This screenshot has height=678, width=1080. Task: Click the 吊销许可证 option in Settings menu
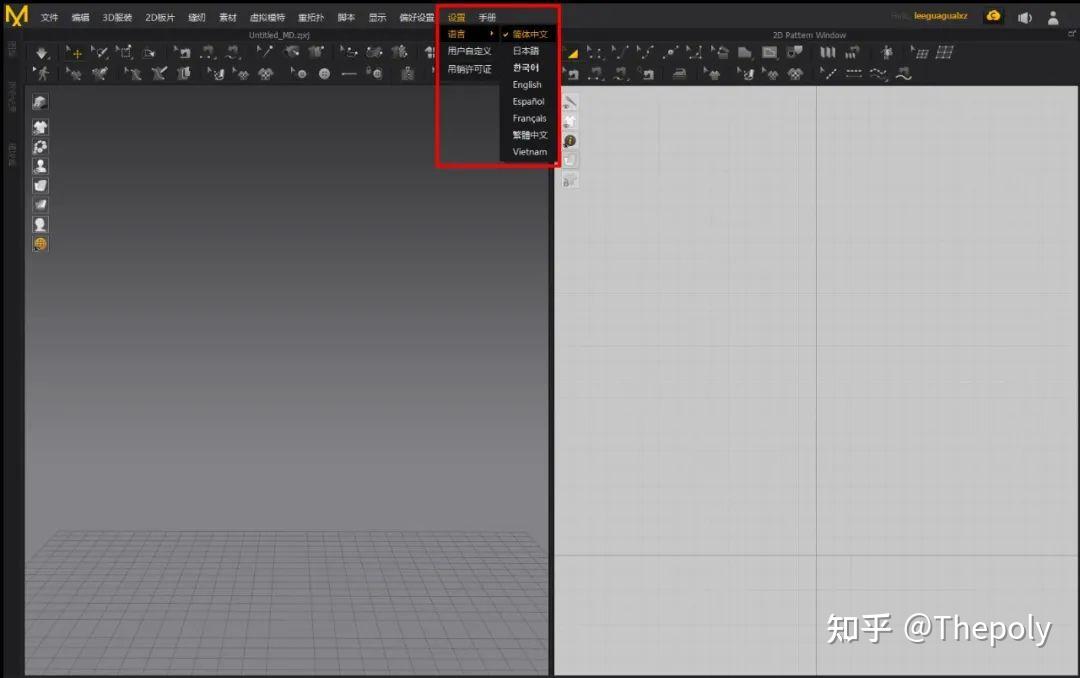tap(468, 67)
